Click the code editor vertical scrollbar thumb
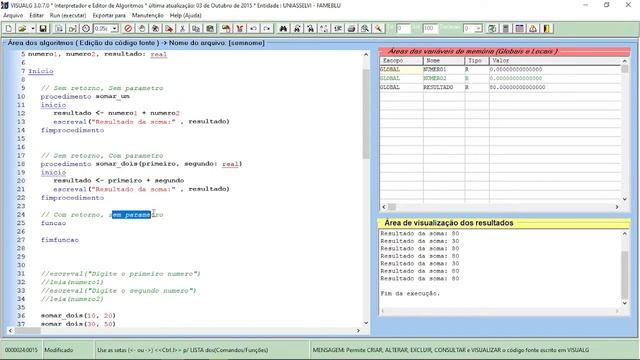640x360 pixels. 366,114
